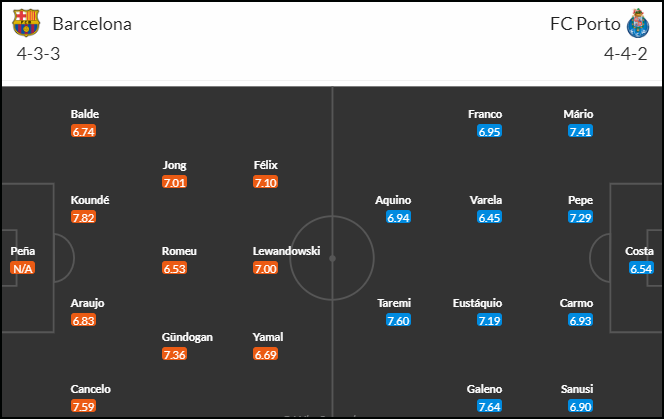Click Varela's 6.45 rating badge
664x419 pixels.
coord(489,217)
